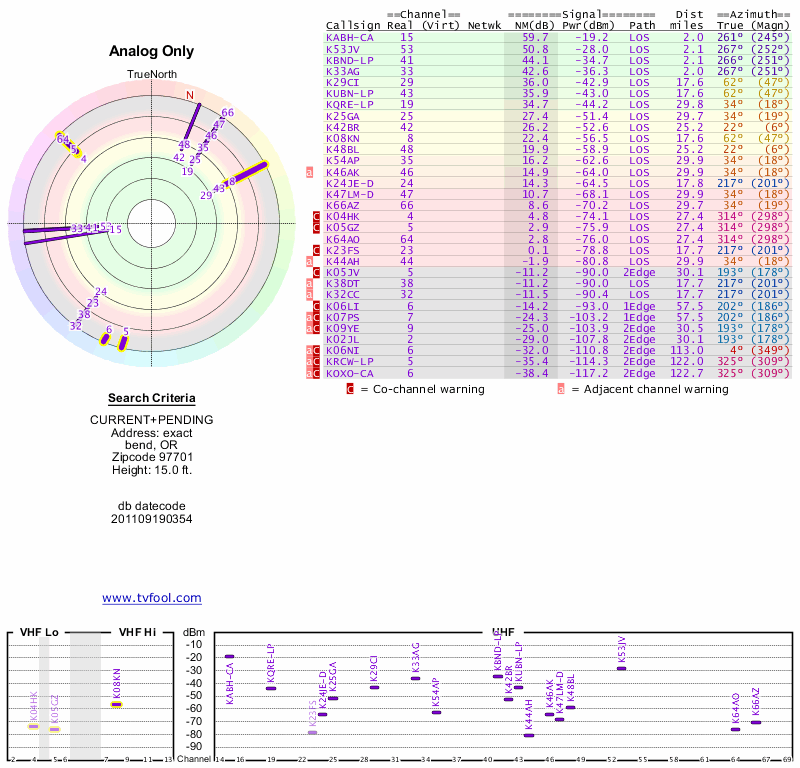Viewport: 800px width, 768px height.
Task: Click the K66AZ bar in UHF chart
Action: pyautogui.click(x=756, y=723)
